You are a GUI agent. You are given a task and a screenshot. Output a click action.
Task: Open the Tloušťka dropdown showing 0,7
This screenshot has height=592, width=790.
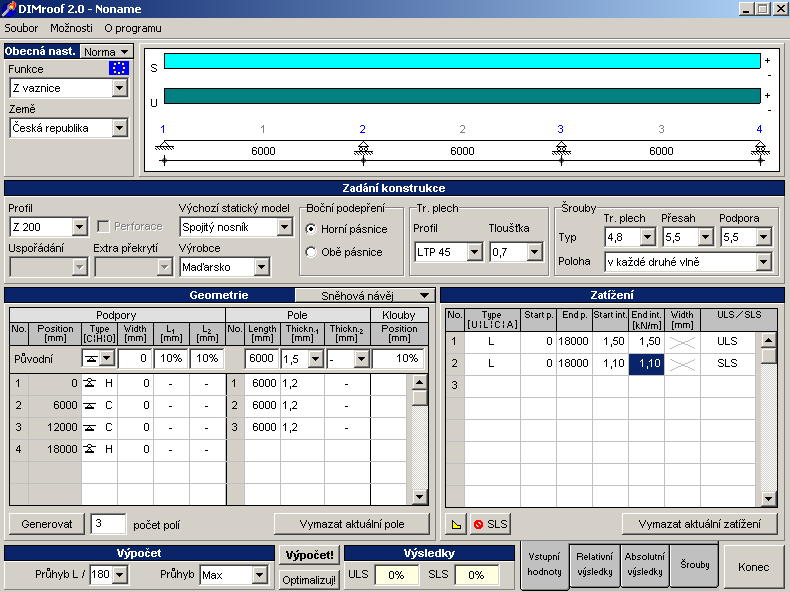535,252
